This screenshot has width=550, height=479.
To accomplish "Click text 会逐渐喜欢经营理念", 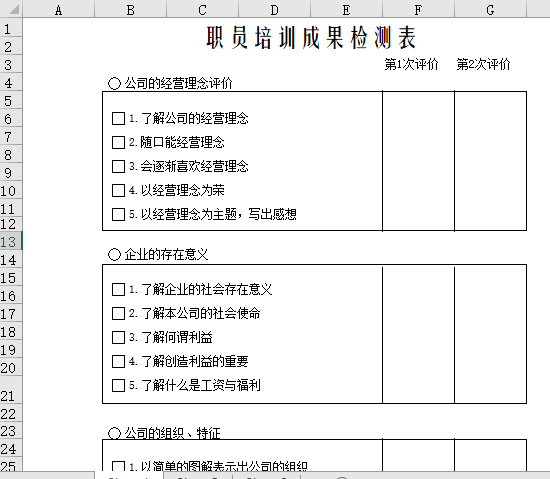I will tap(195, 166).
